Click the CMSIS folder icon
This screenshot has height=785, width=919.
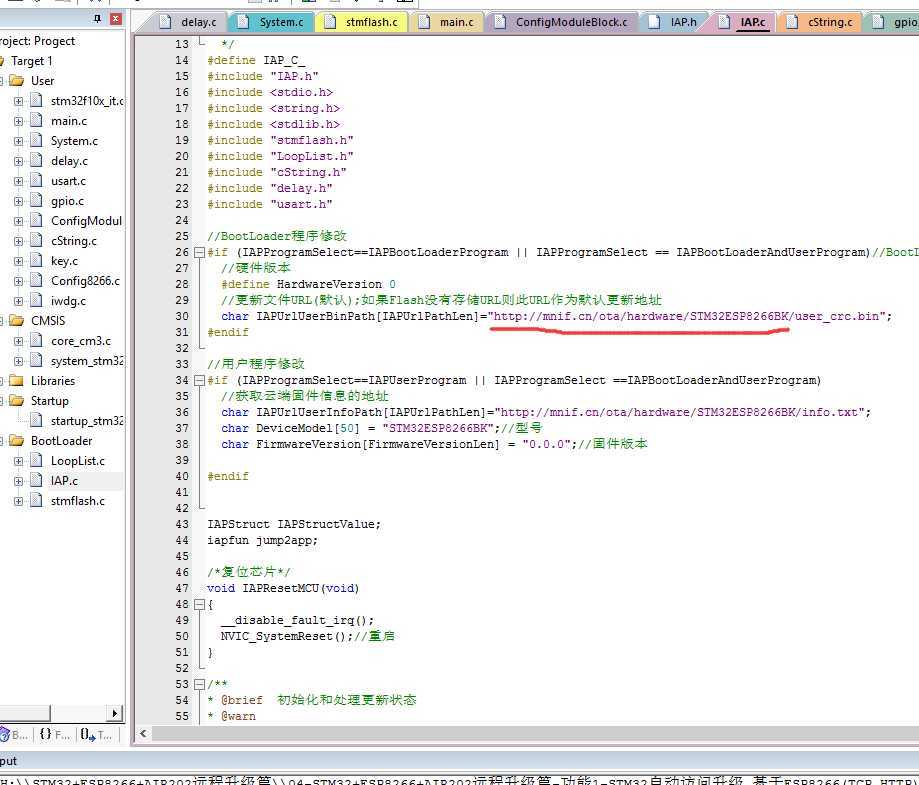[16, 321]
